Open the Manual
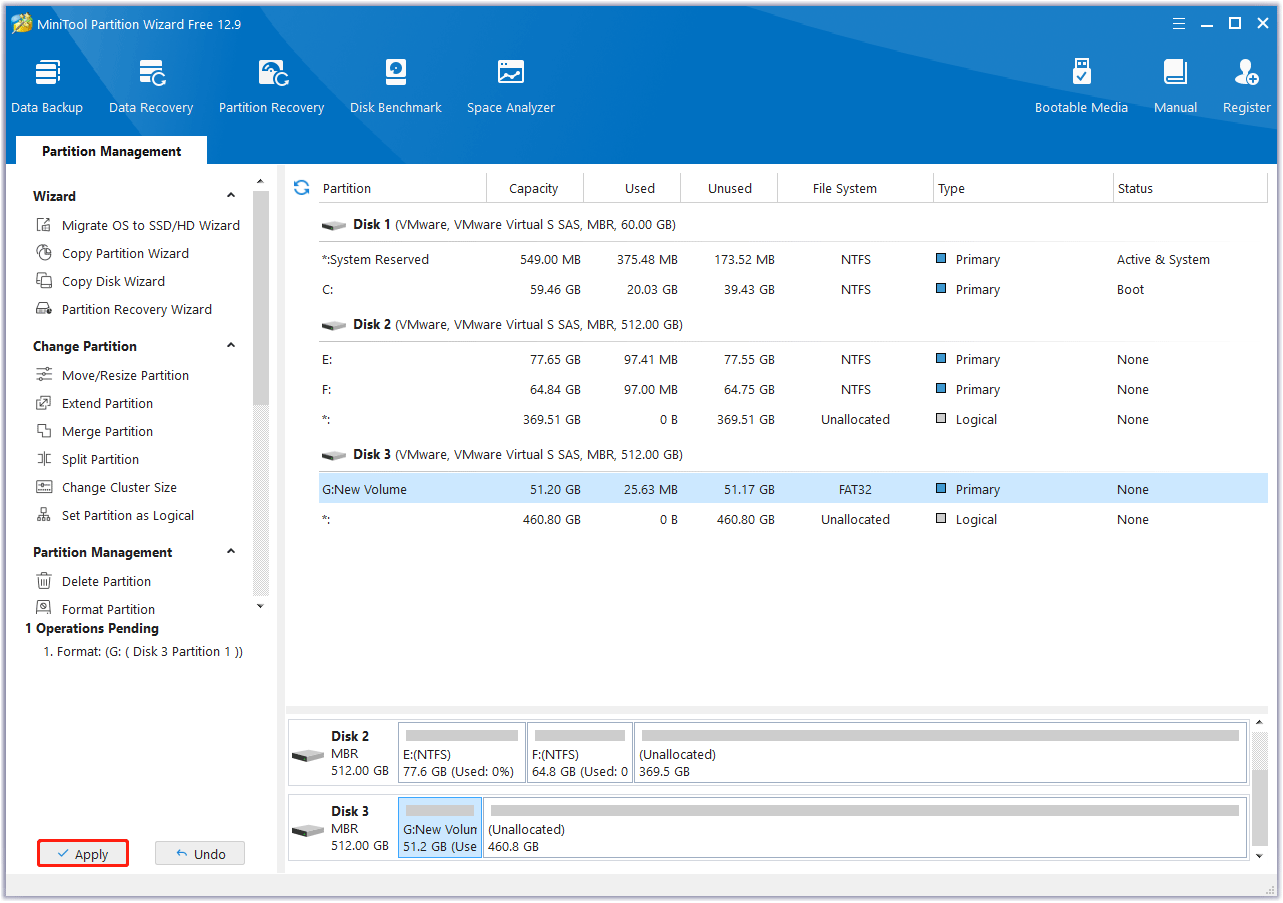The image size is (1283, 903). (1175, 86)
